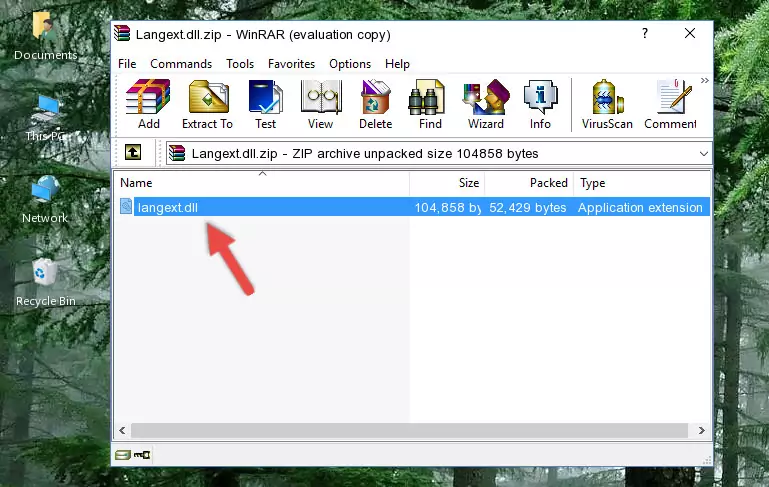Viewport: 769px width, 487px height.
Task: Select the Network desktop icon
Action: [x=45, y=200]
